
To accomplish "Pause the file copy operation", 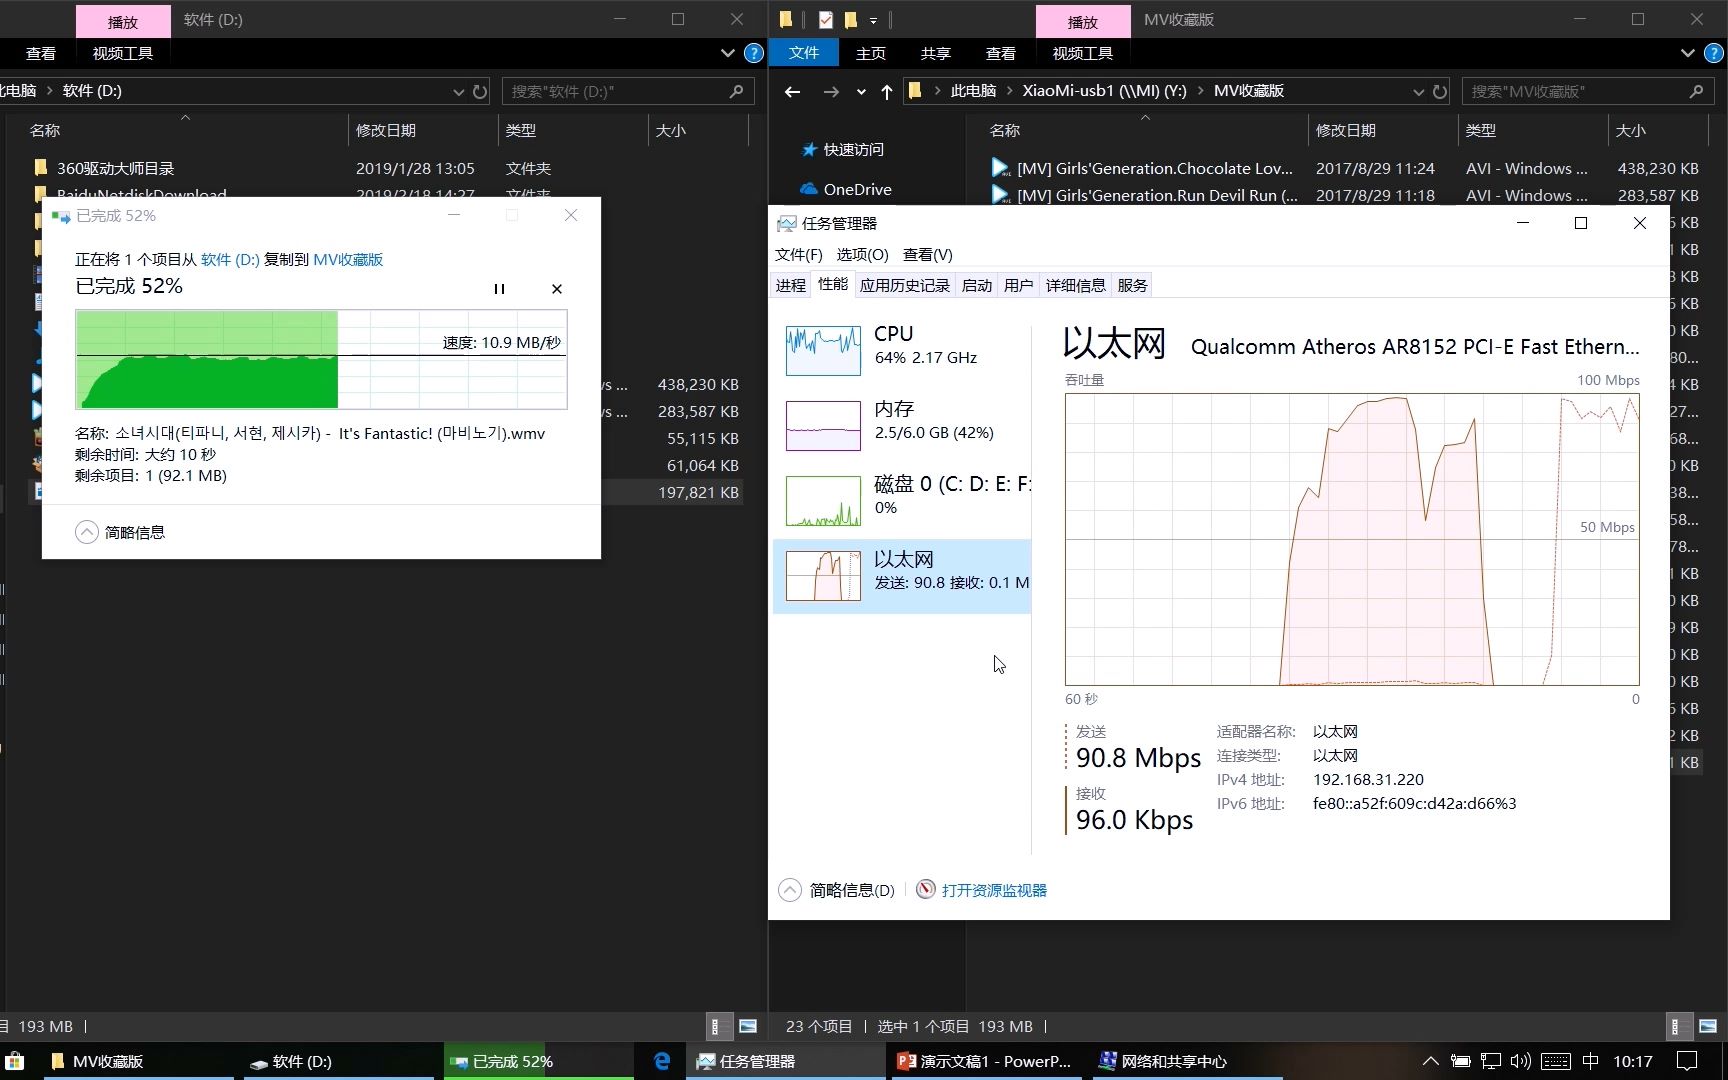I will (499, 289).
